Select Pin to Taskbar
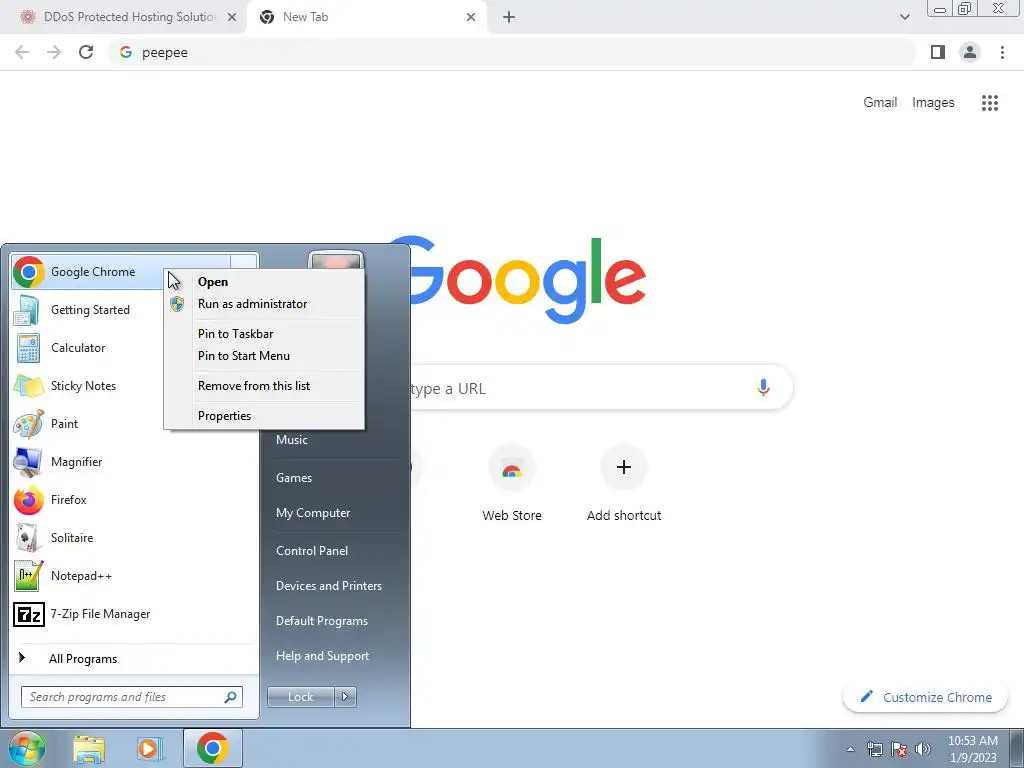Viewport: 1024px width, 768px height. [x=235, y=334]
